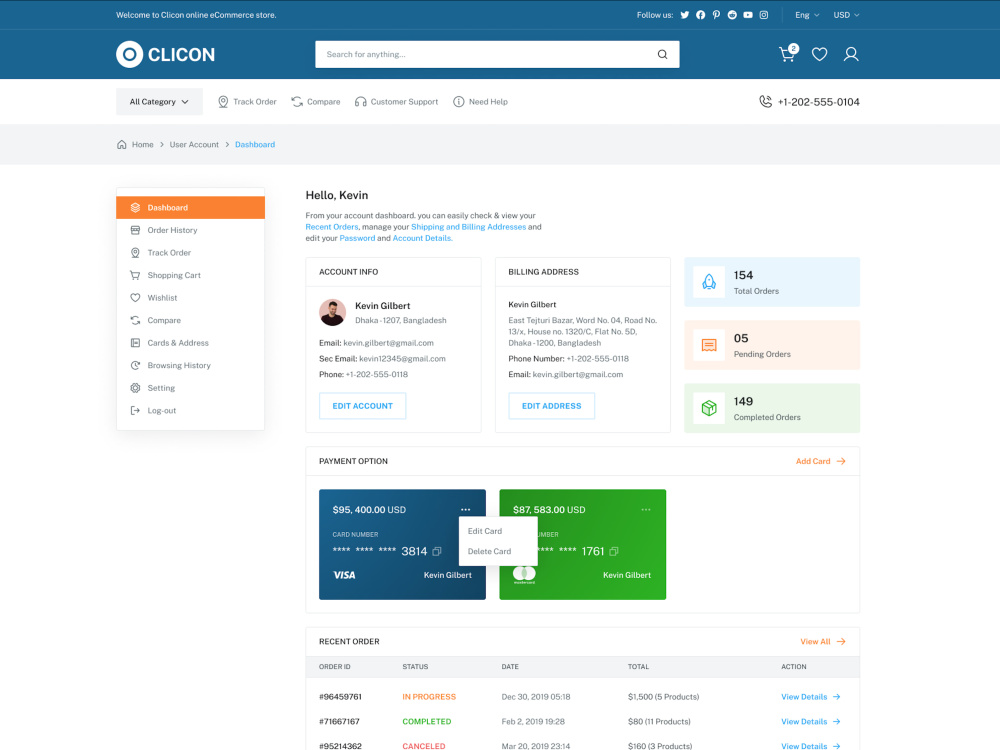Open the green card's three-dot menu

pos(646,510)
